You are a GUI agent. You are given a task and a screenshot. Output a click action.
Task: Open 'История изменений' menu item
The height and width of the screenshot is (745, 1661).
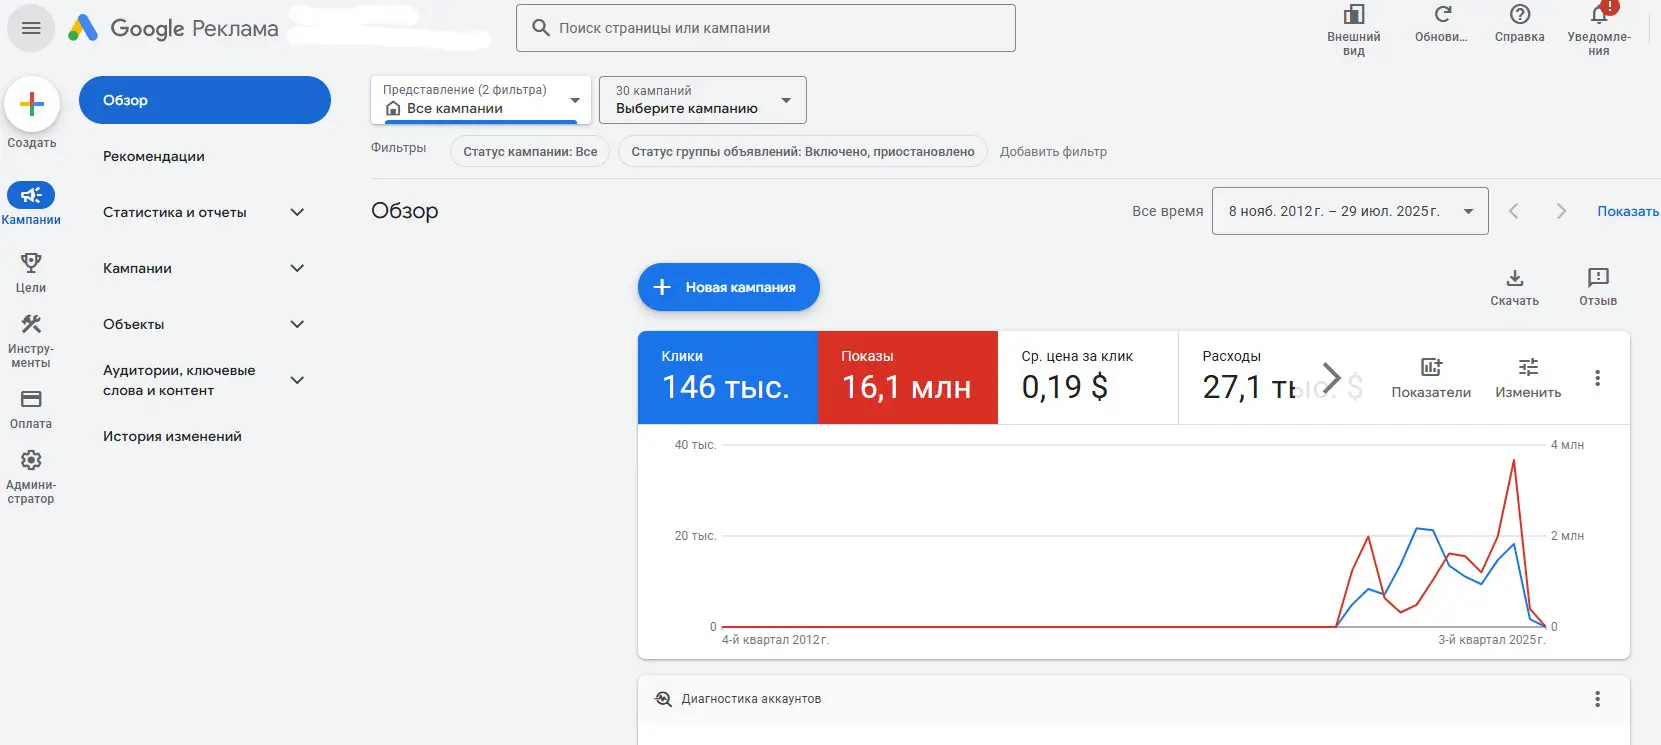[172, 436]
